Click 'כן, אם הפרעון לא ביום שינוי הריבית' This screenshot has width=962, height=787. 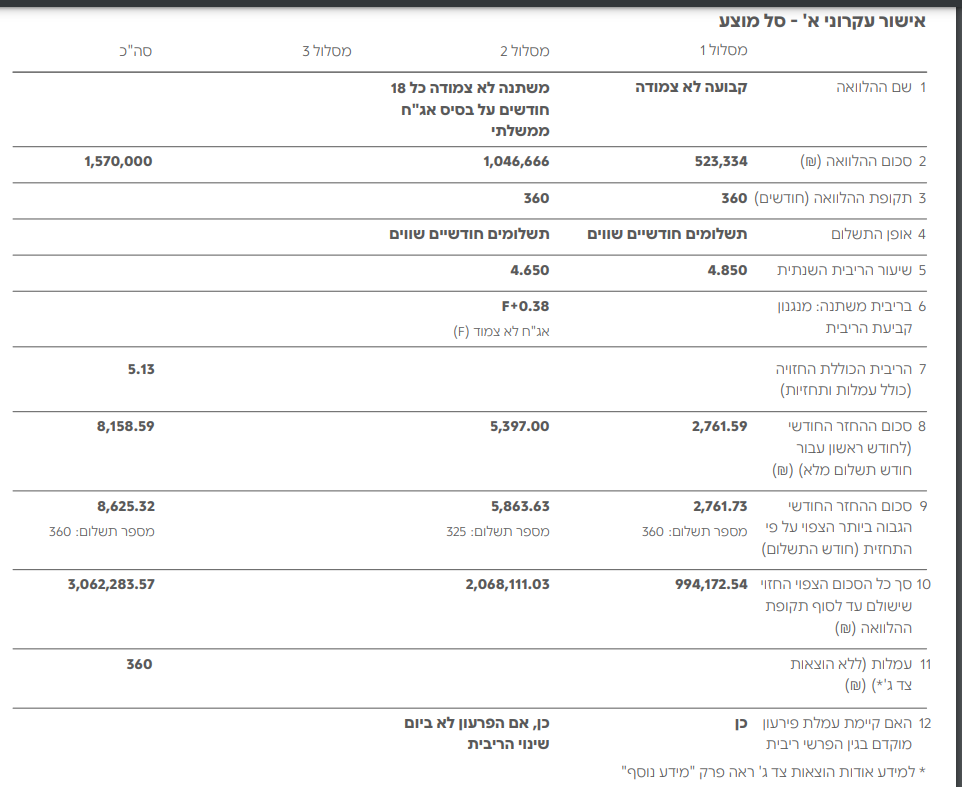[477, 734]
